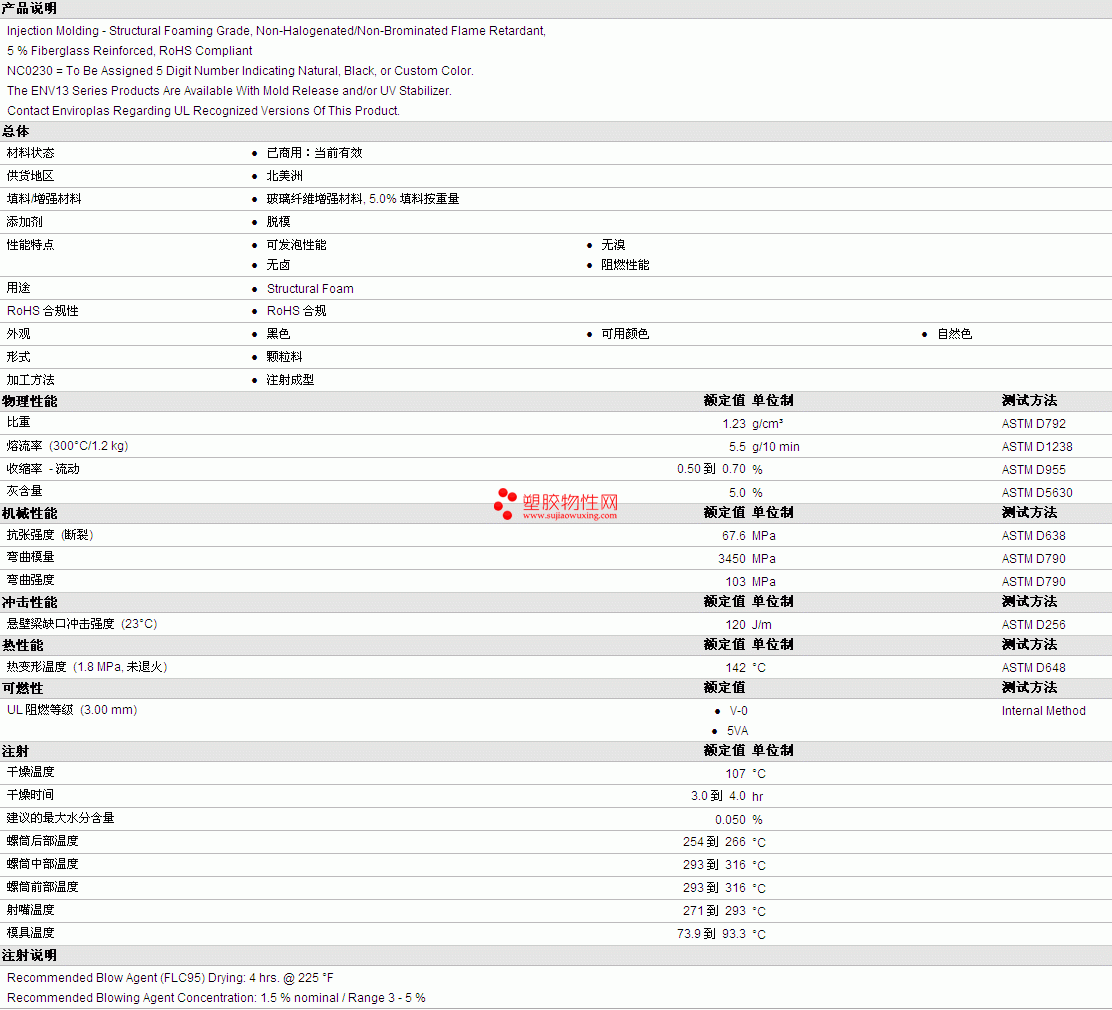Click the 北美洲 supply region value
1112x1010 pixels.
284,176
